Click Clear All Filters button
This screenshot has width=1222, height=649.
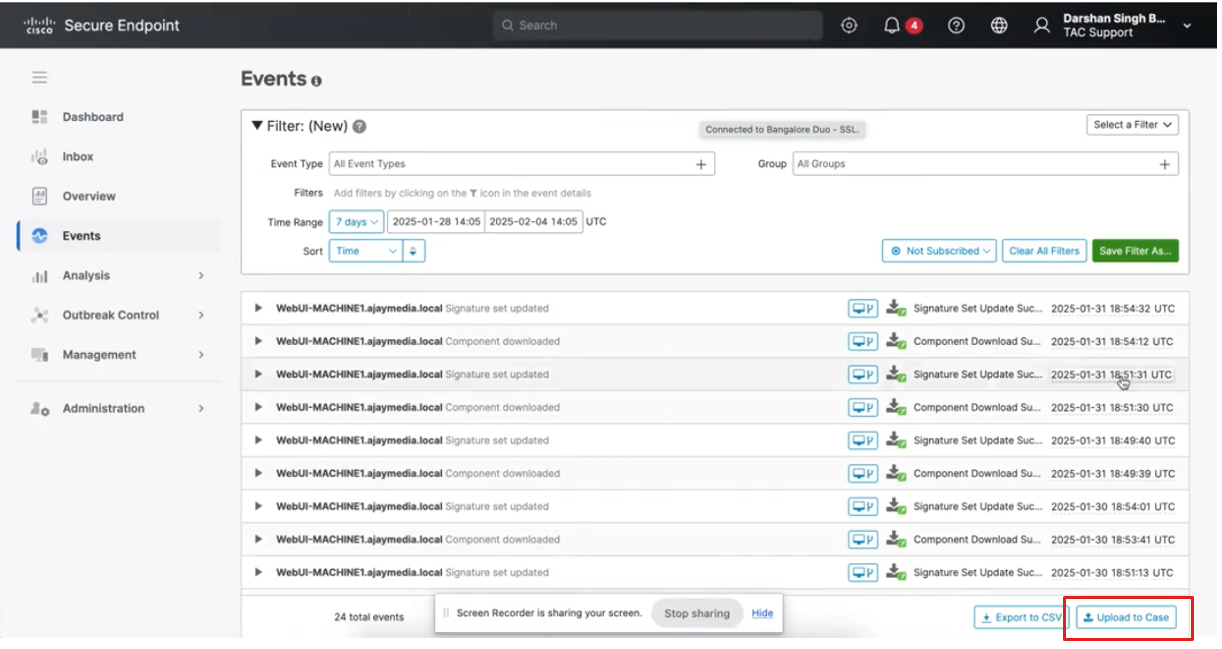(x=1044, y=251)
